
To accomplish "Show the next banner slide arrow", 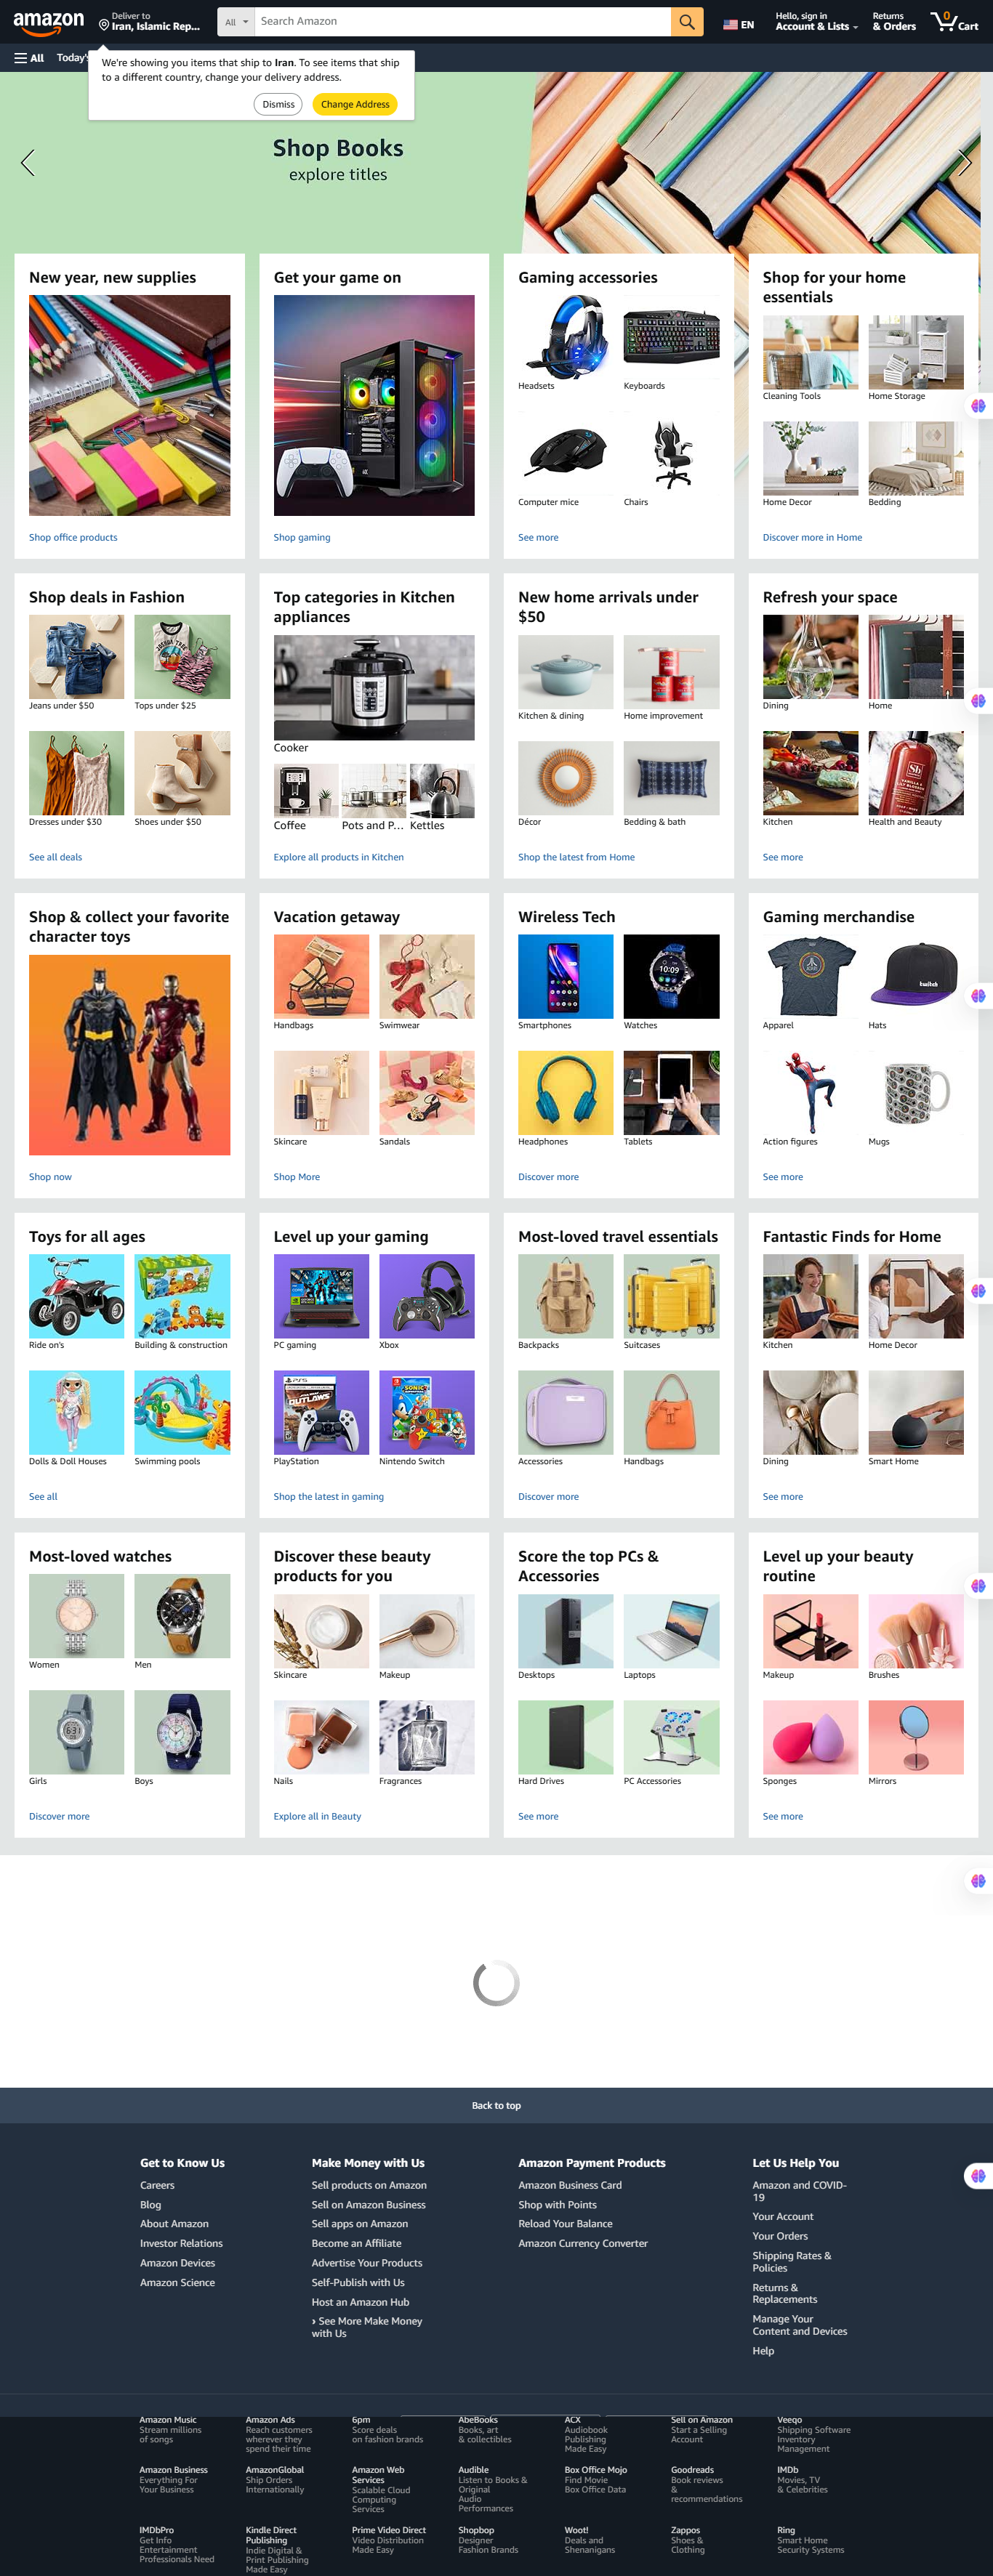I will (964, 162).
